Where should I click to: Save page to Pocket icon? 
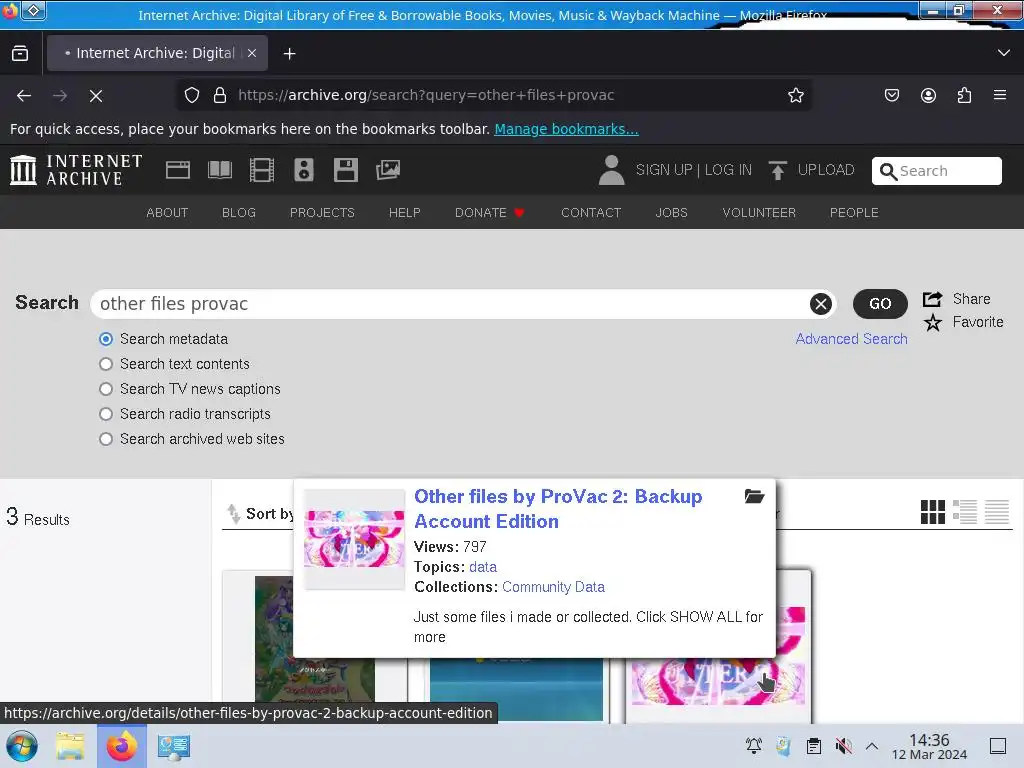(891, 95)
